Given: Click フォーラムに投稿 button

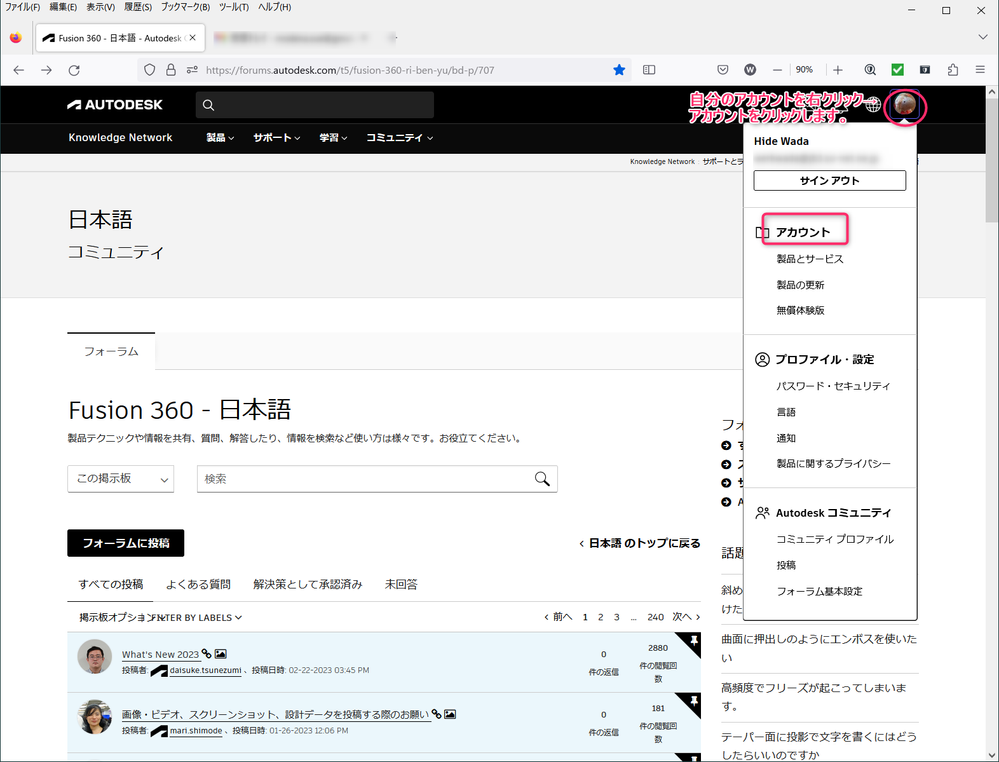Looking at the screenshot, I should (126, 543).
